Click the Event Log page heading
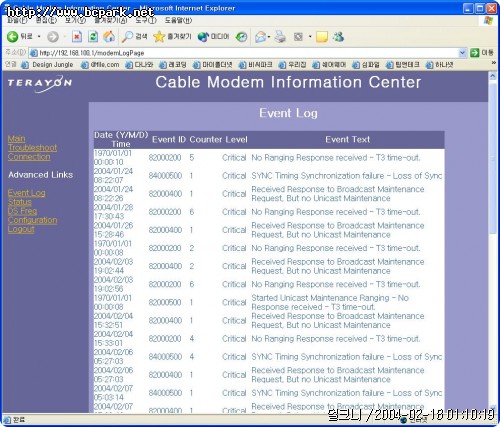 (288, 113)
